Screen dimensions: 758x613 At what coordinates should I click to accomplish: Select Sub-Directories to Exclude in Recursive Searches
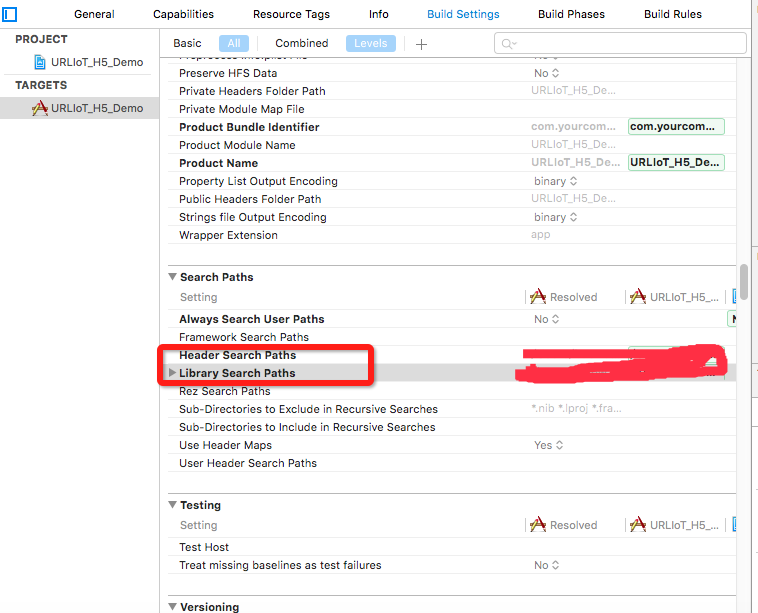[x=452, y=409]
